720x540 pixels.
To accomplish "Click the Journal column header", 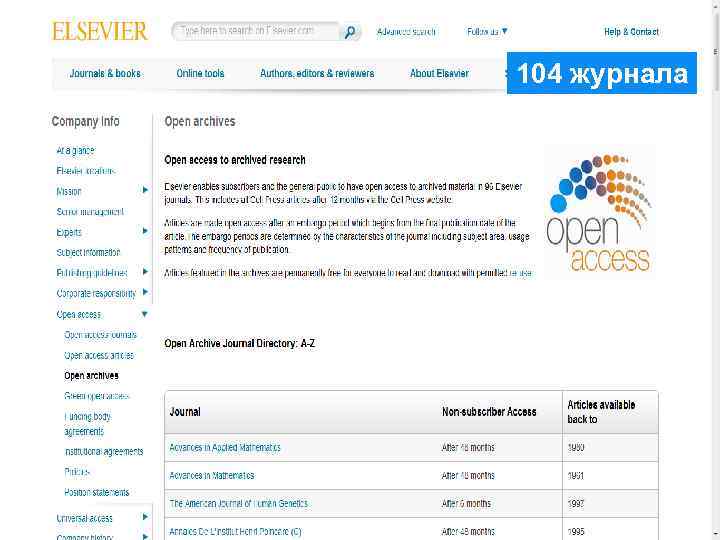I will point(185,411).
